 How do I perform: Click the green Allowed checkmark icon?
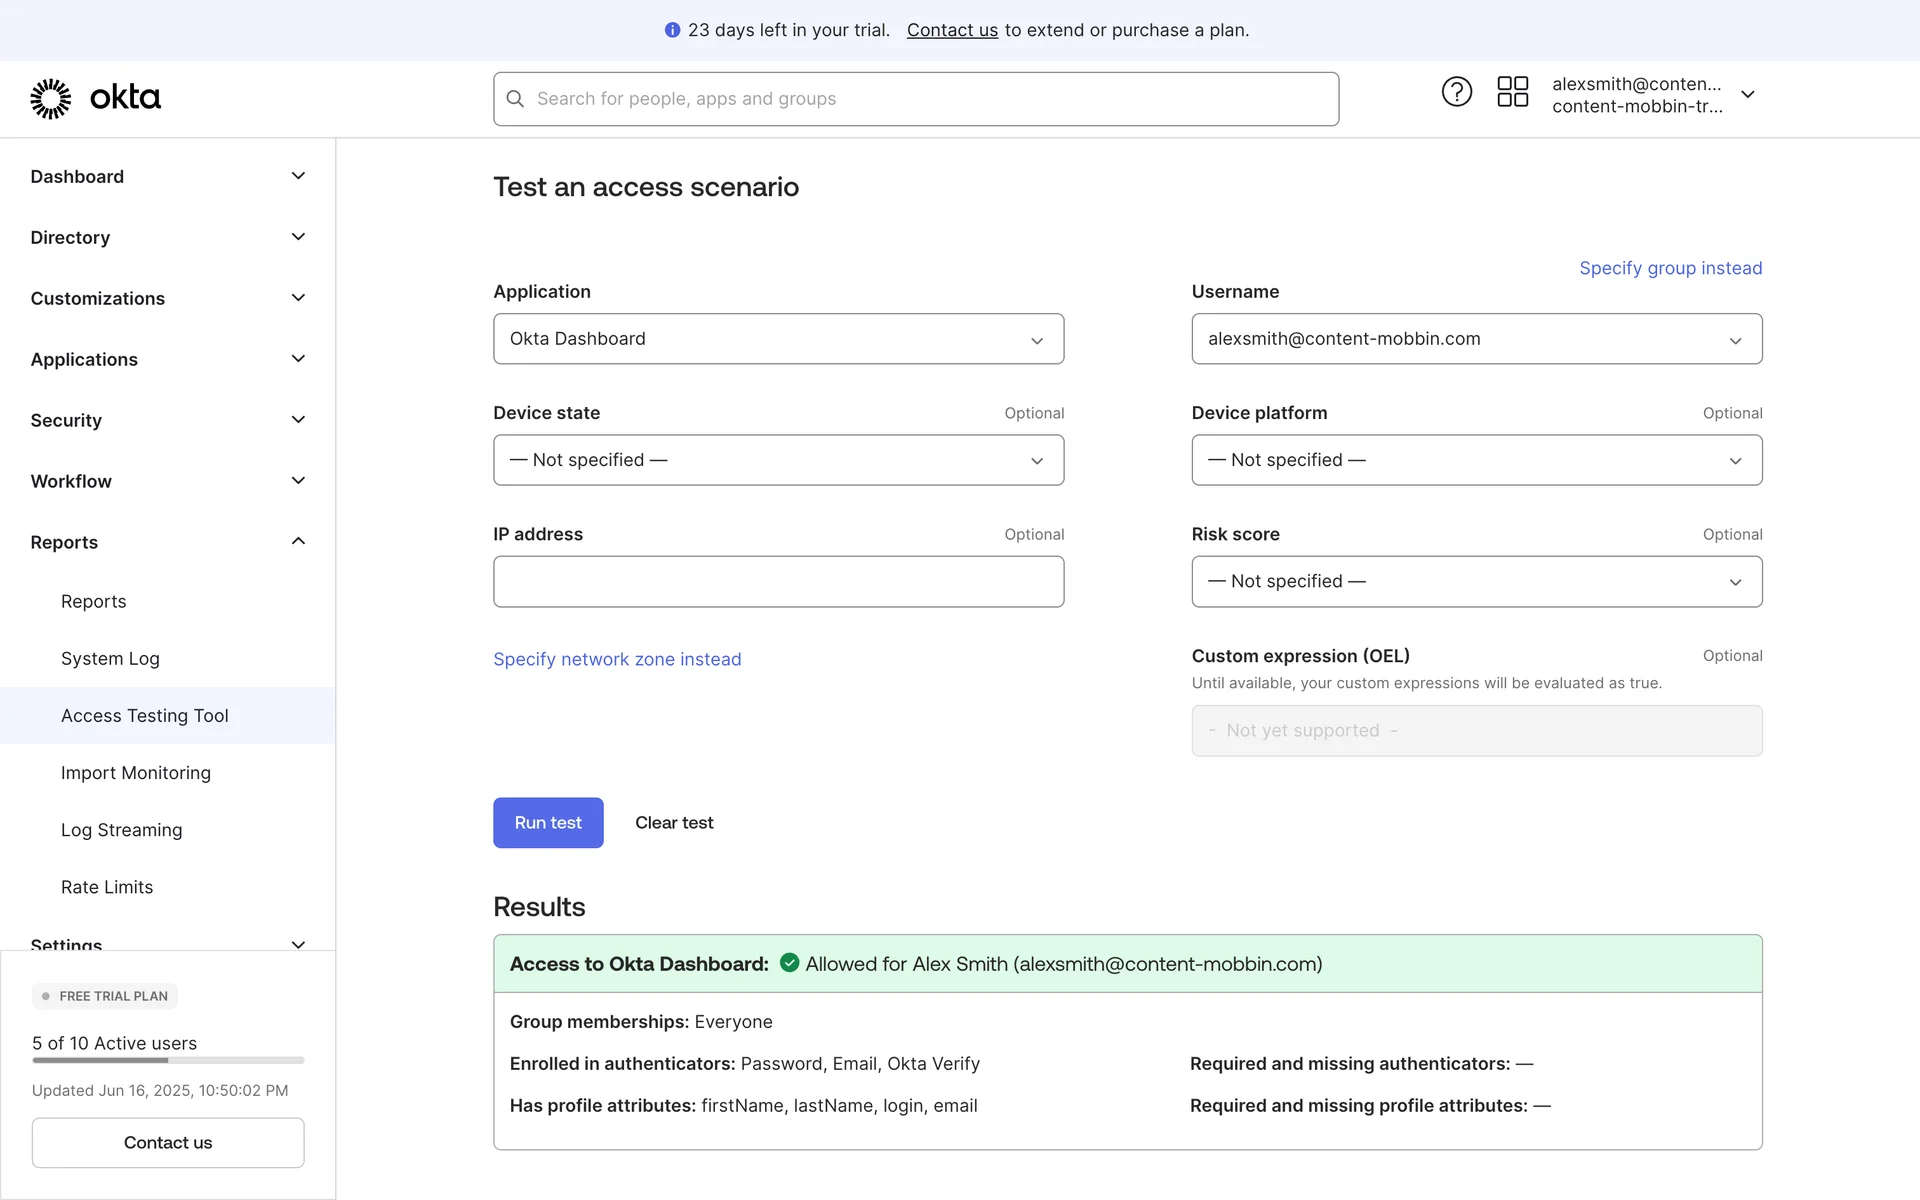coord(789,963)
